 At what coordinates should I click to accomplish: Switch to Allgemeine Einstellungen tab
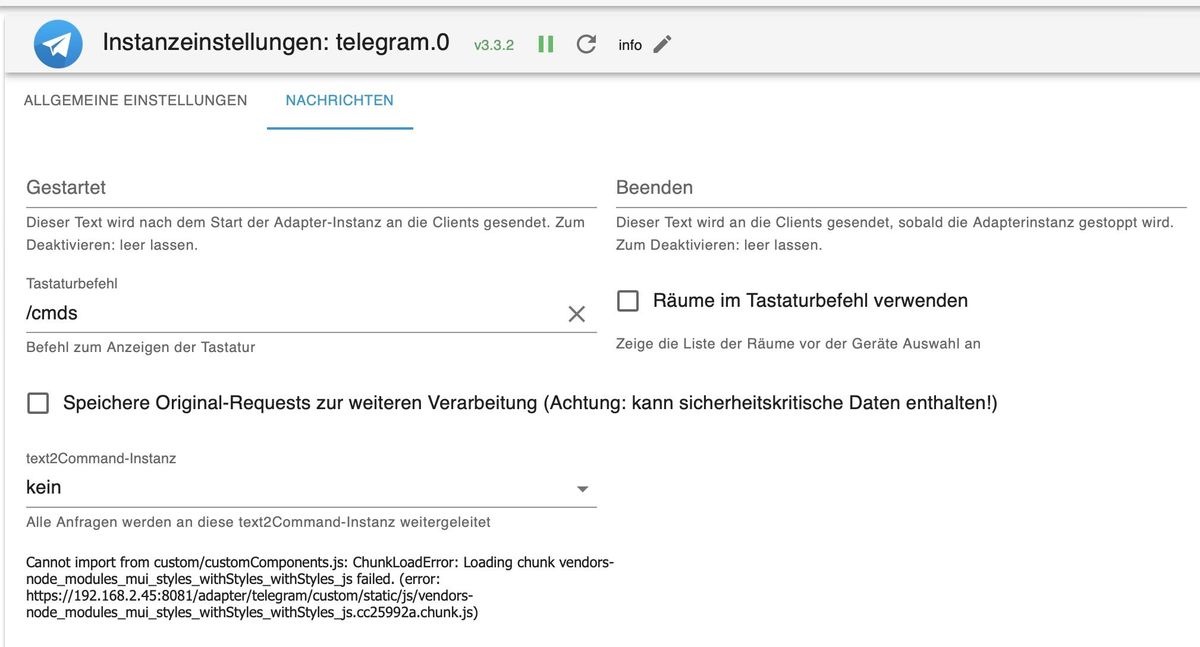(135, 100)
